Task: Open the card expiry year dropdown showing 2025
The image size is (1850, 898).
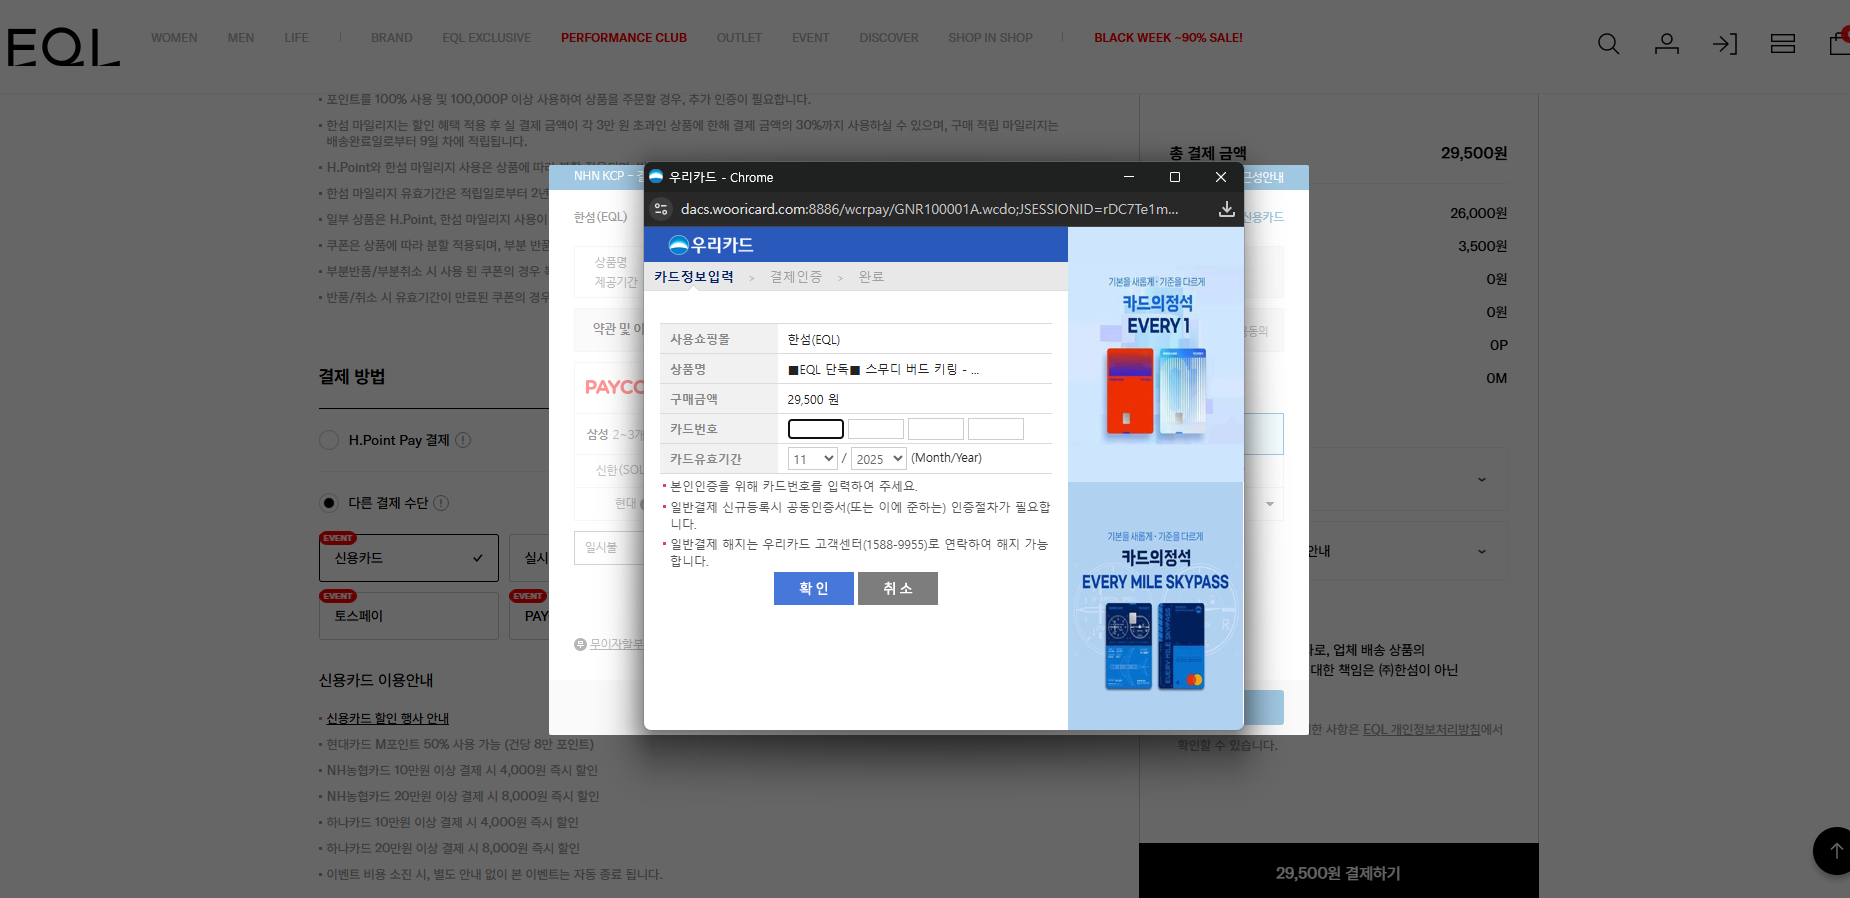Action: click(879, 459)
